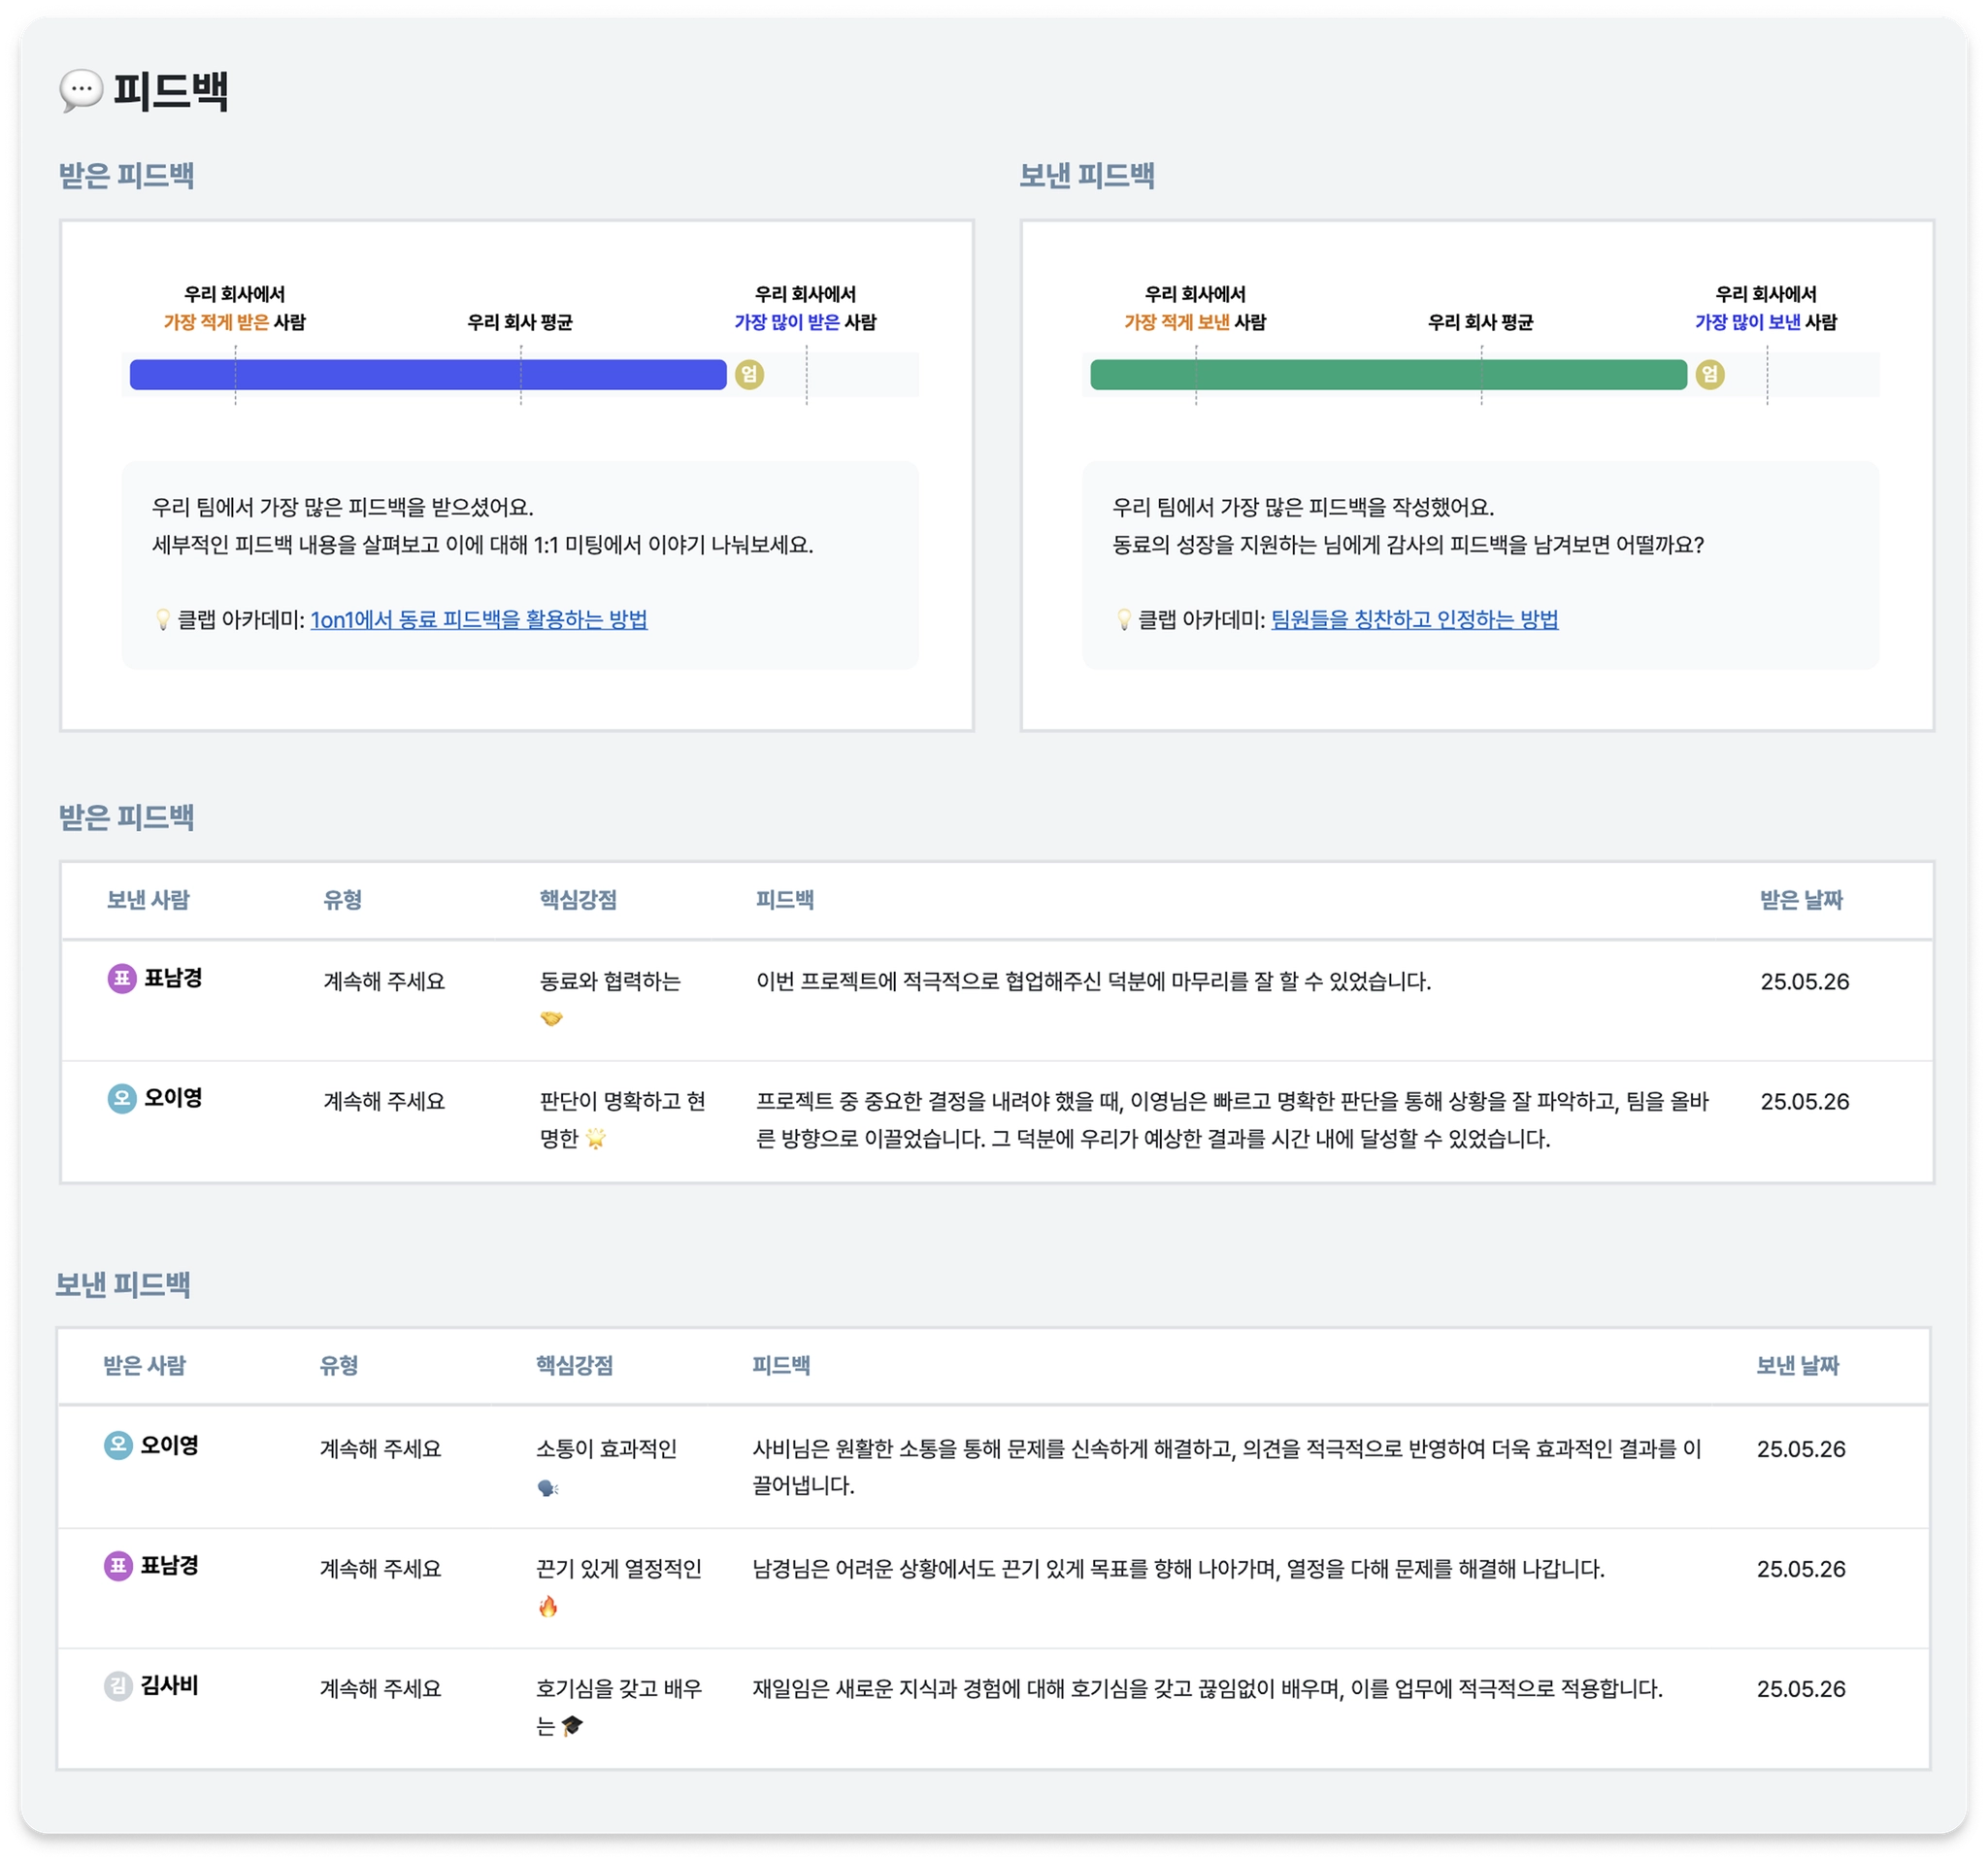The height and width of the screenshot is (1861, 1988).
Task: Click the 핵심강점 header in received feedback table
Action: pyautogui.click(x=578, y=899)
